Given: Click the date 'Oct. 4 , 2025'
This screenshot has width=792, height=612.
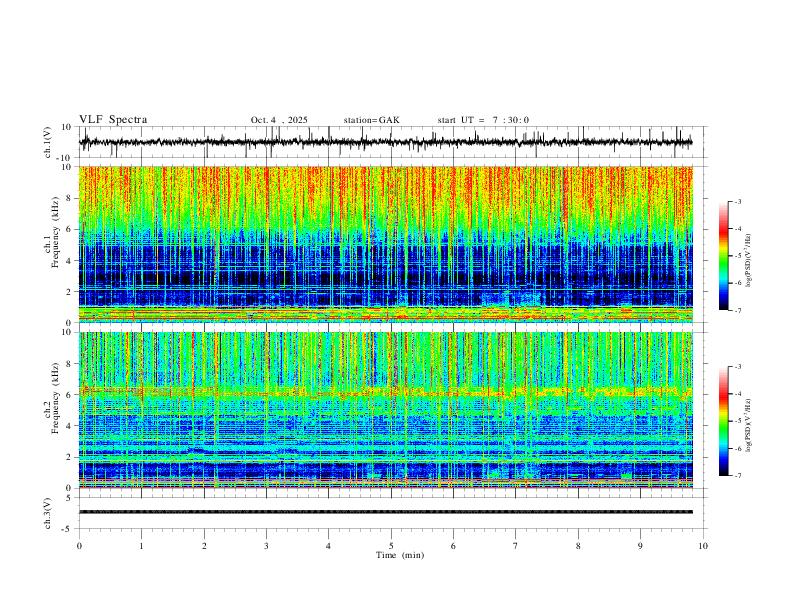Looking at the screenshot, I should coord(279,120).
